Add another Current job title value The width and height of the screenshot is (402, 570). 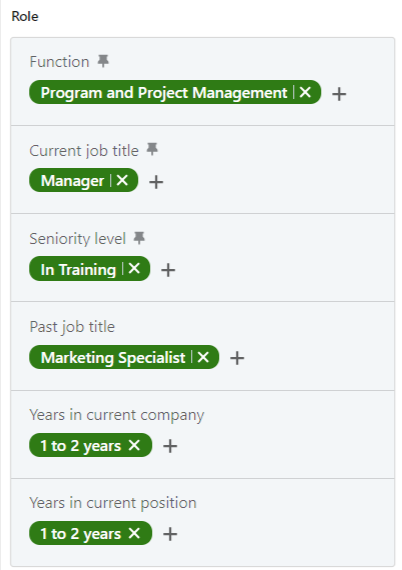(156, 182)
